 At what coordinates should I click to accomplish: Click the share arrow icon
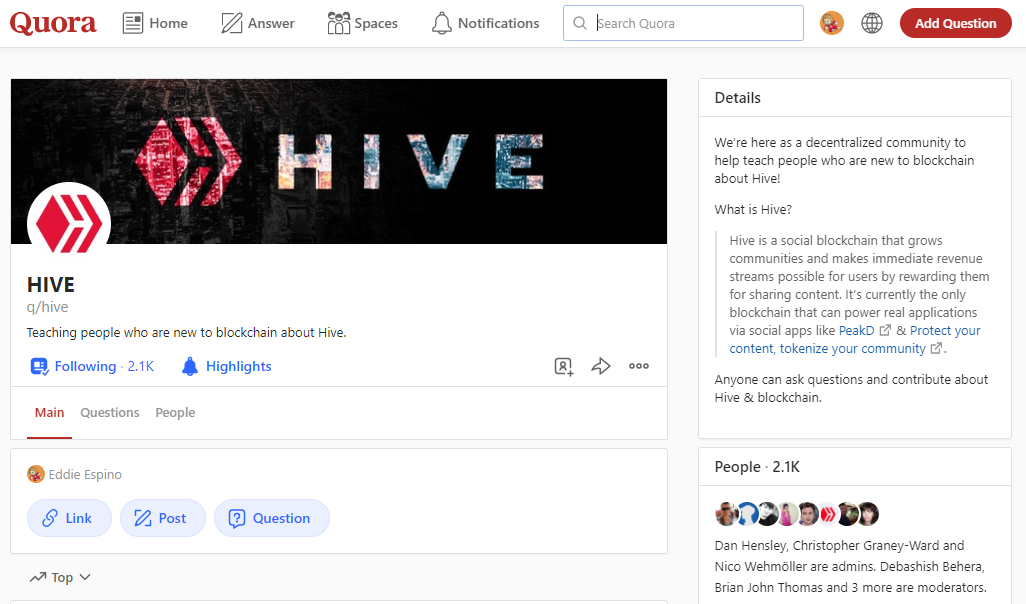(x=601, y=366)
